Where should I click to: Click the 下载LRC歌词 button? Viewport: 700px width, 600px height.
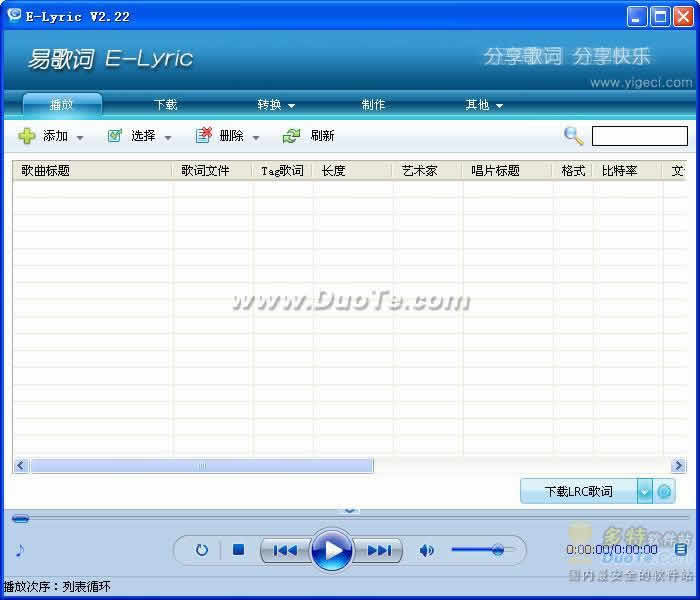[579, 492]
